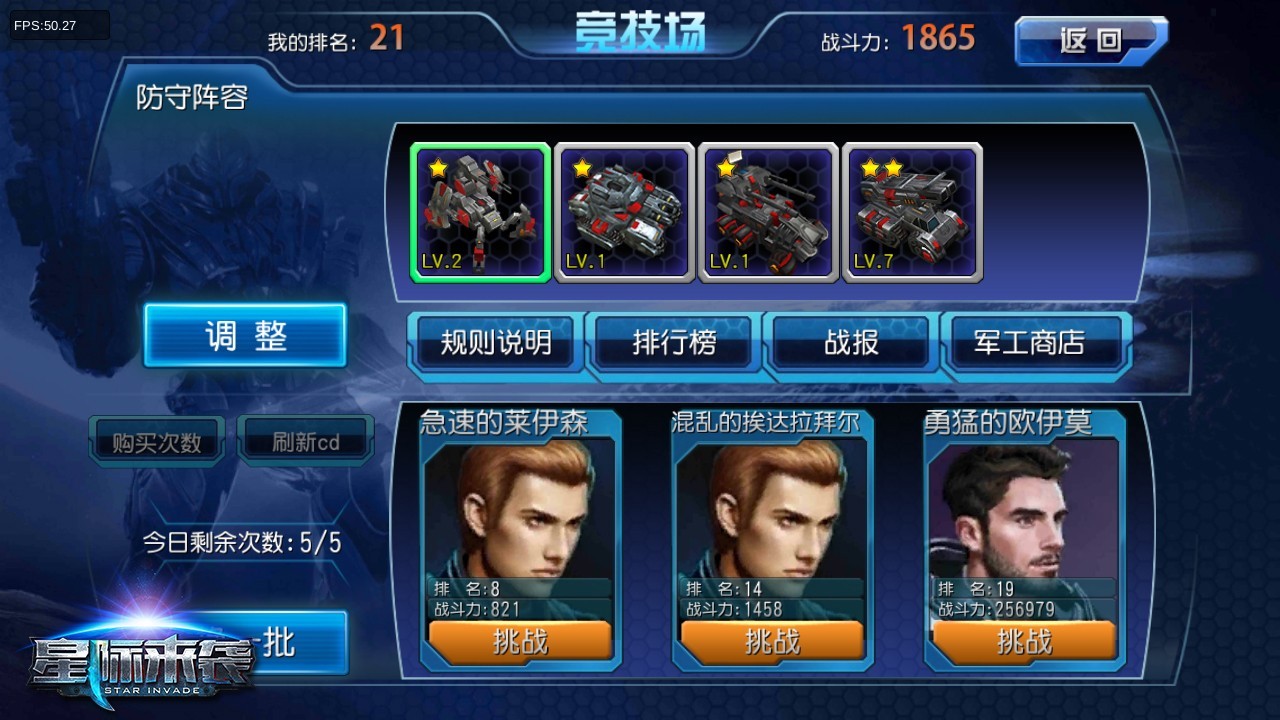Challenge opponent 勇猛的欧伊莫 ranked 19
The image size is (1280, 720).
pyautogui.click(x=1025, y=641)
